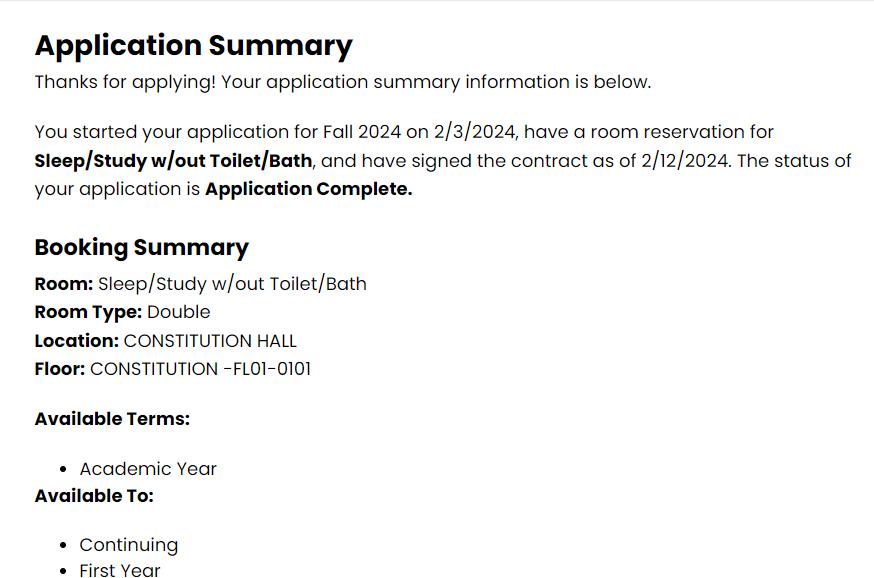Click the Location label
Viewport: 874px width, 578px height.
pyautogui.click(x=77, y=341)
